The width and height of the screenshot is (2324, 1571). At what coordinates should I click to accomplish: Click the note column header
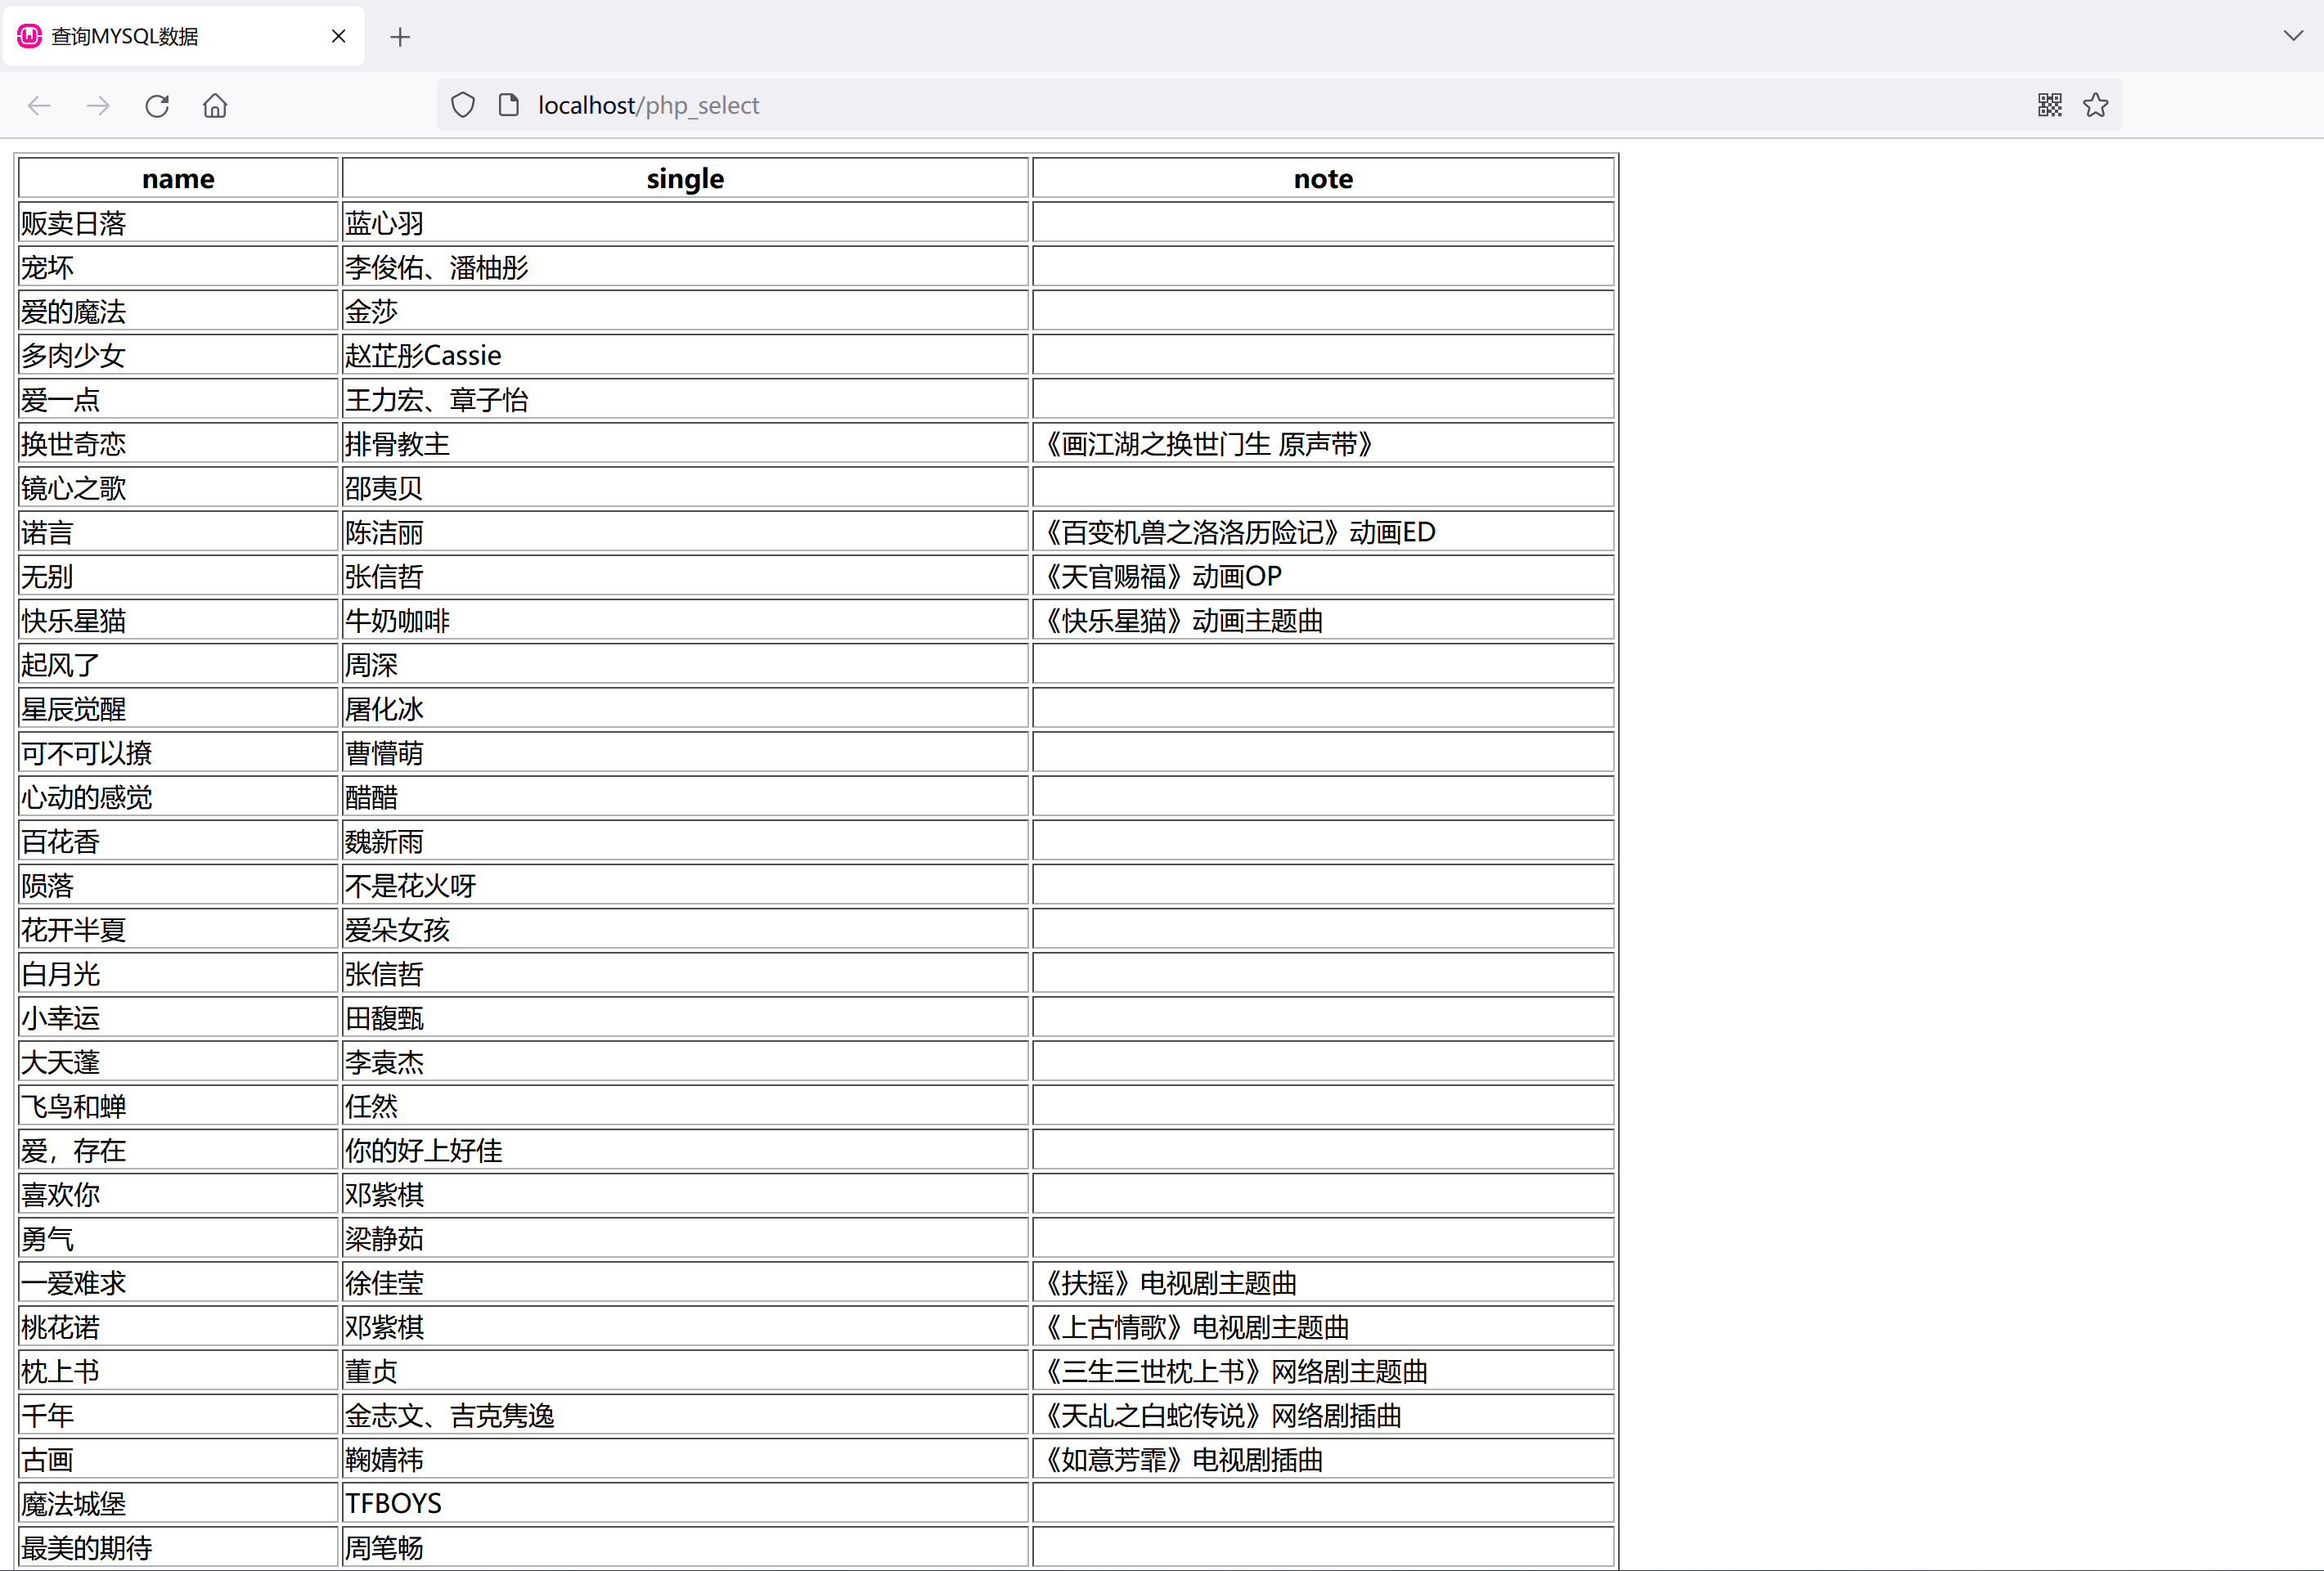[1322, 179]
